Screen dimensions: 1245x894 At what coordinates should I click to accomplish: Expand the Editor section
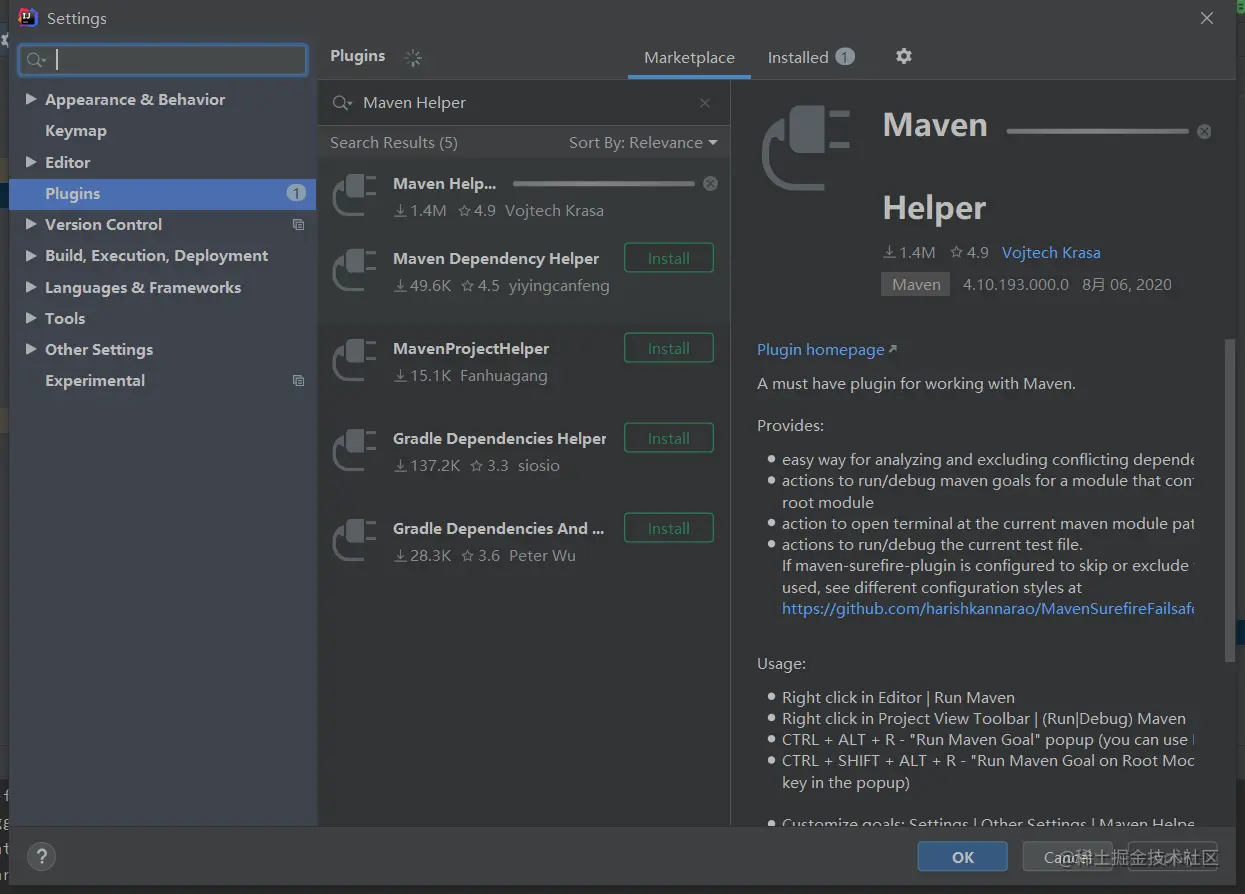(x=31, y=162)
